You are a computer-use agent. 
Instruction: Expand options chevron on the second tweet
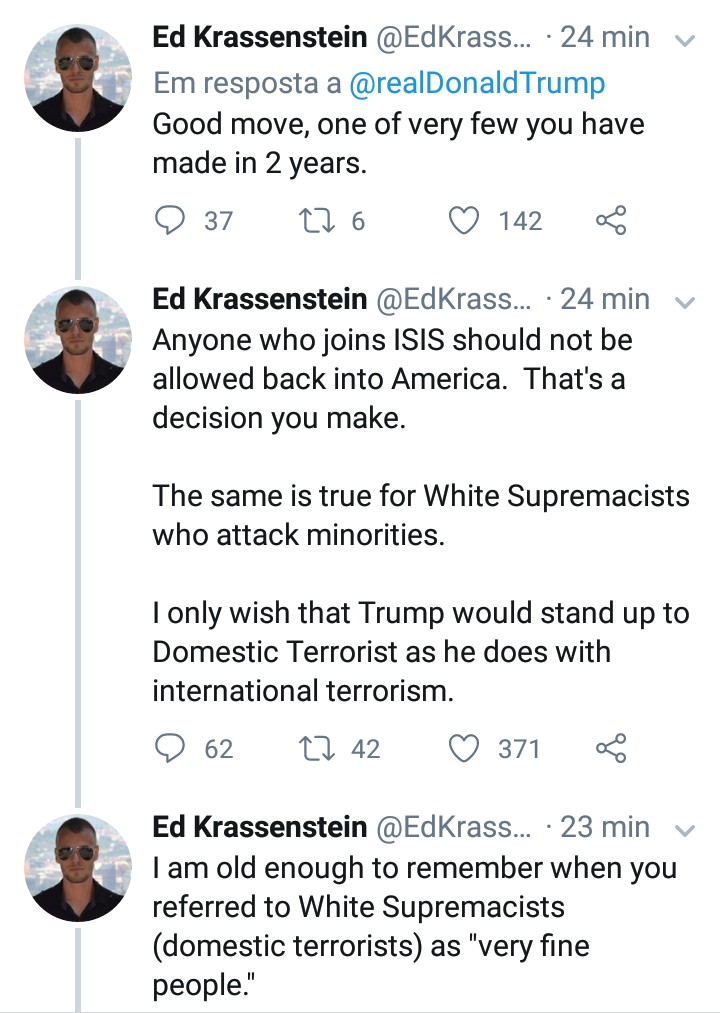(684, 302)
